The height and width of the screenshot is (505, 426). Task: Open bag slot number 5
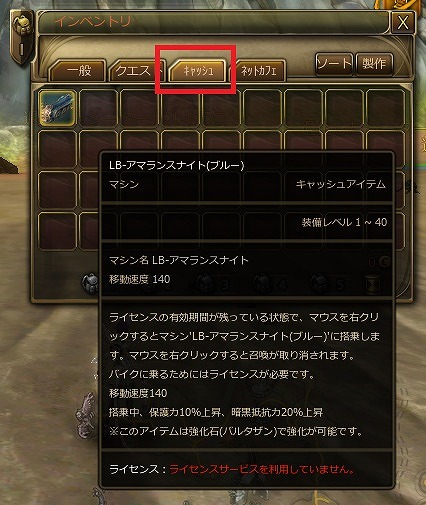tap(327, 284)
